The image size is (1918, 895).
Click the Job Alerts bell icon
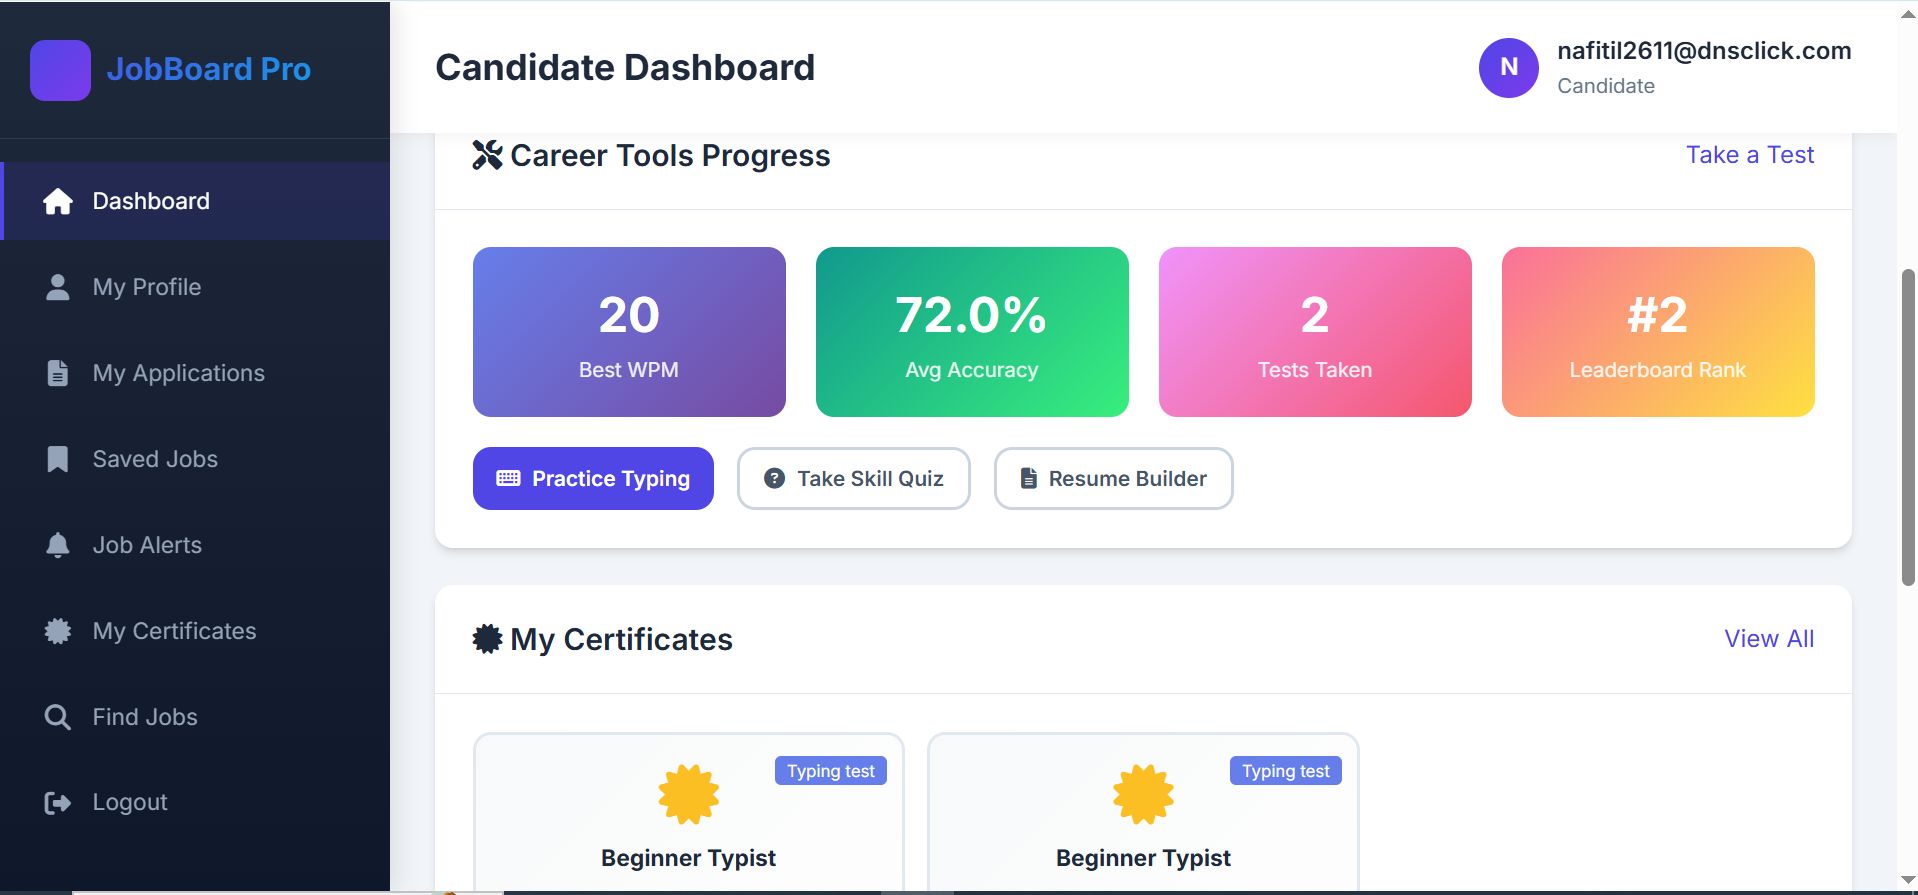click(58, 546)
